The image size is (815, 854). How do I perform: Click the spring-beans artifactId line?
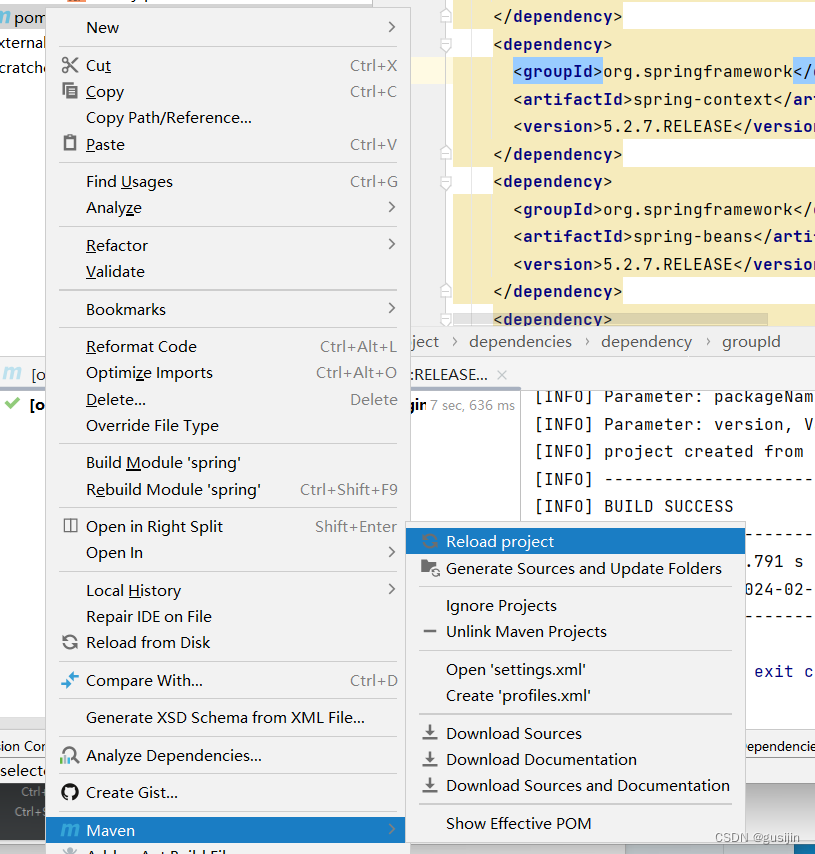point(664,236)
